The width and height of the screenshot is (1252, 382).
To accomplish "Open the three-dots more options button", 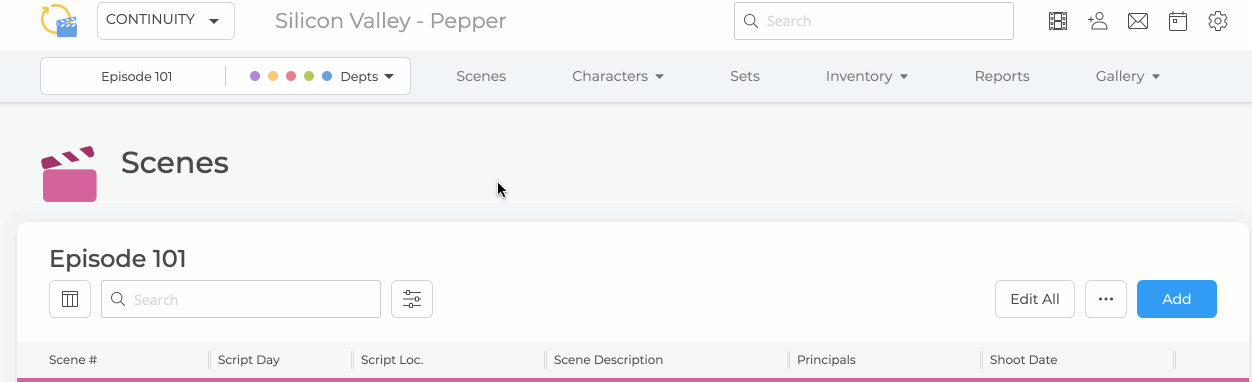I will click(1106, 299).
